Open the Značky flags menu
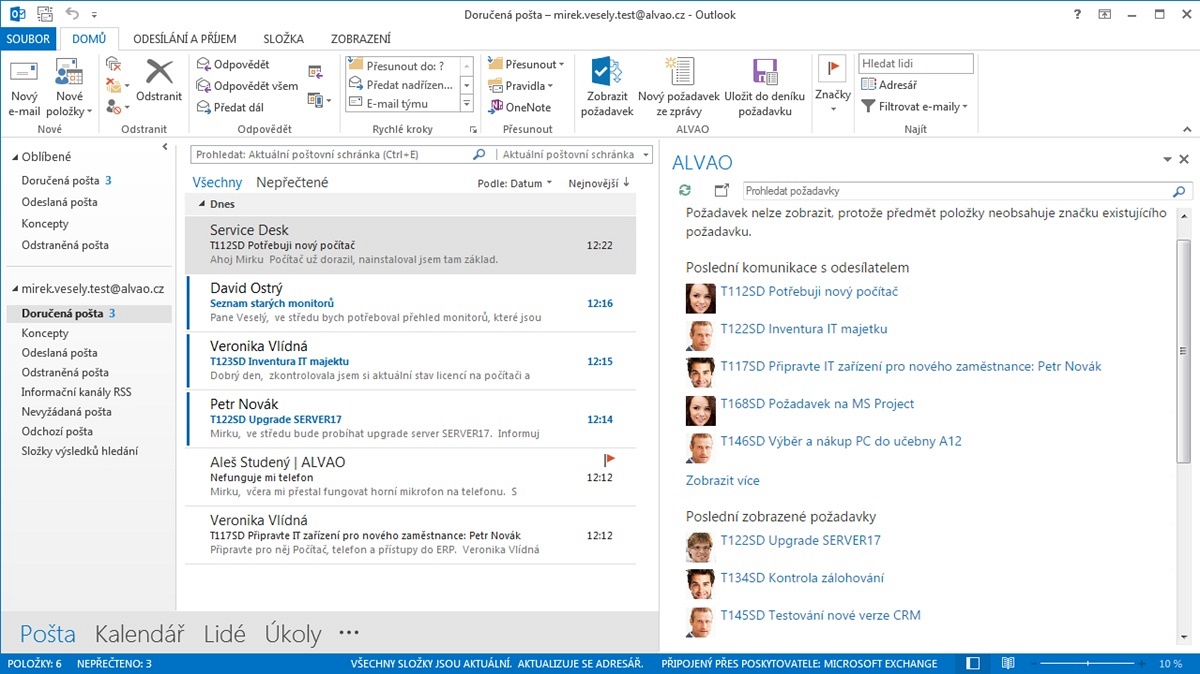The image size is (1200, 674). [x=833, y=85]
